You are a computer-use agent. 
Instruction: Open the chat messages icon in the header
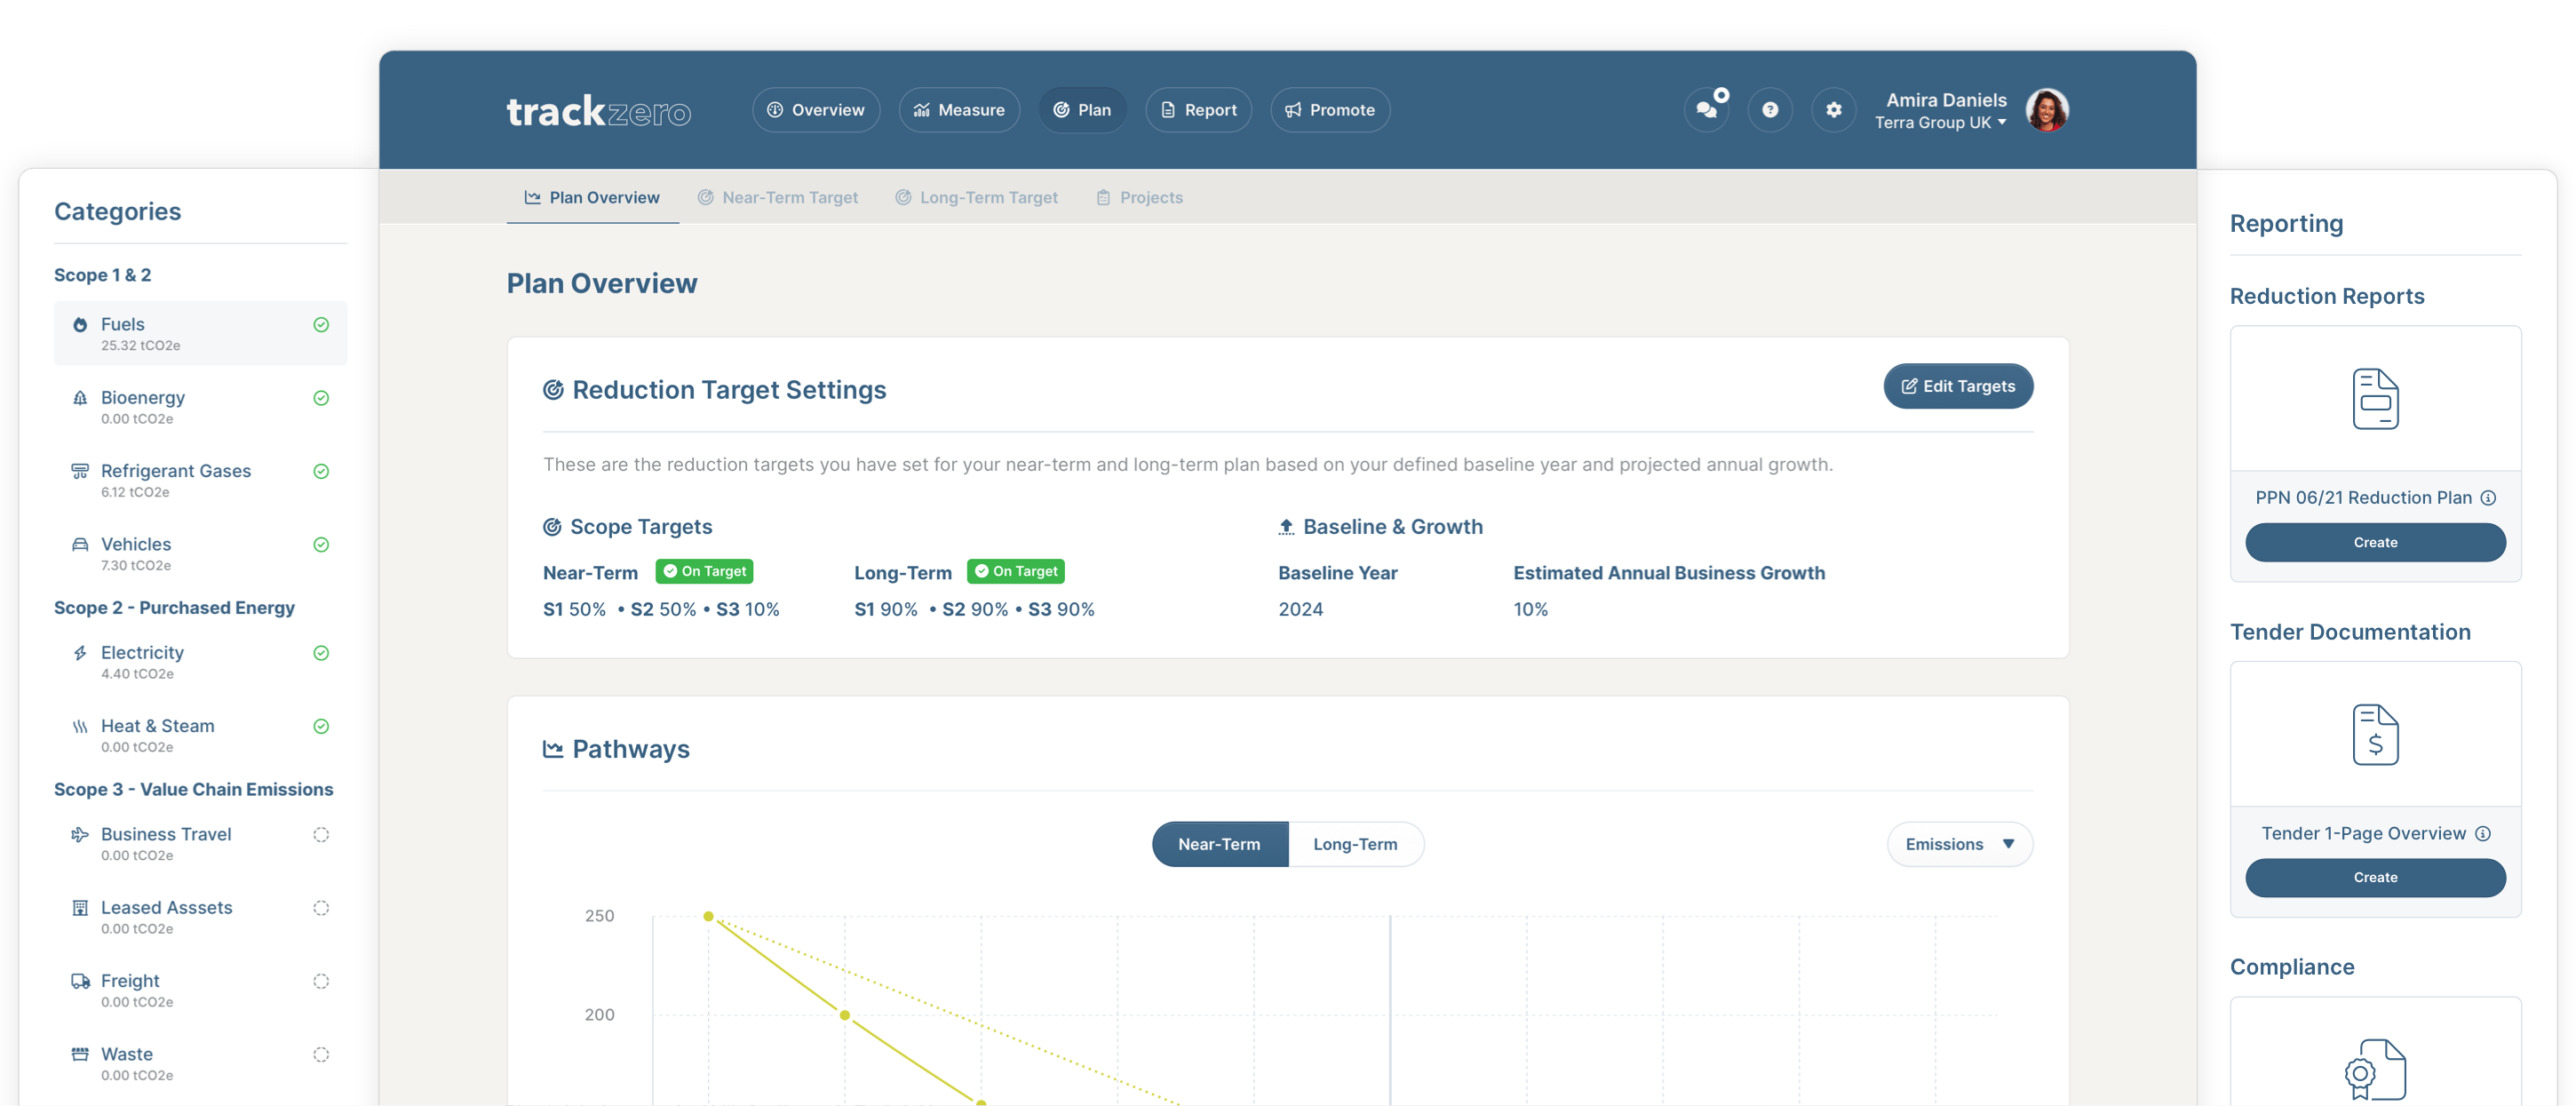(1707, 110)
